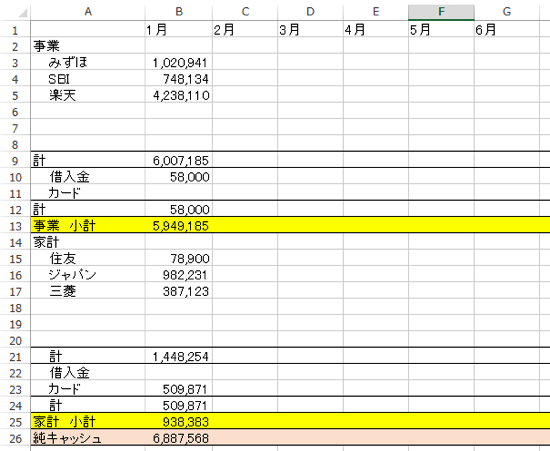This screenshot has width=550, height=451.
Task: Click the 1月 header cell
Action: pos(179,30)
